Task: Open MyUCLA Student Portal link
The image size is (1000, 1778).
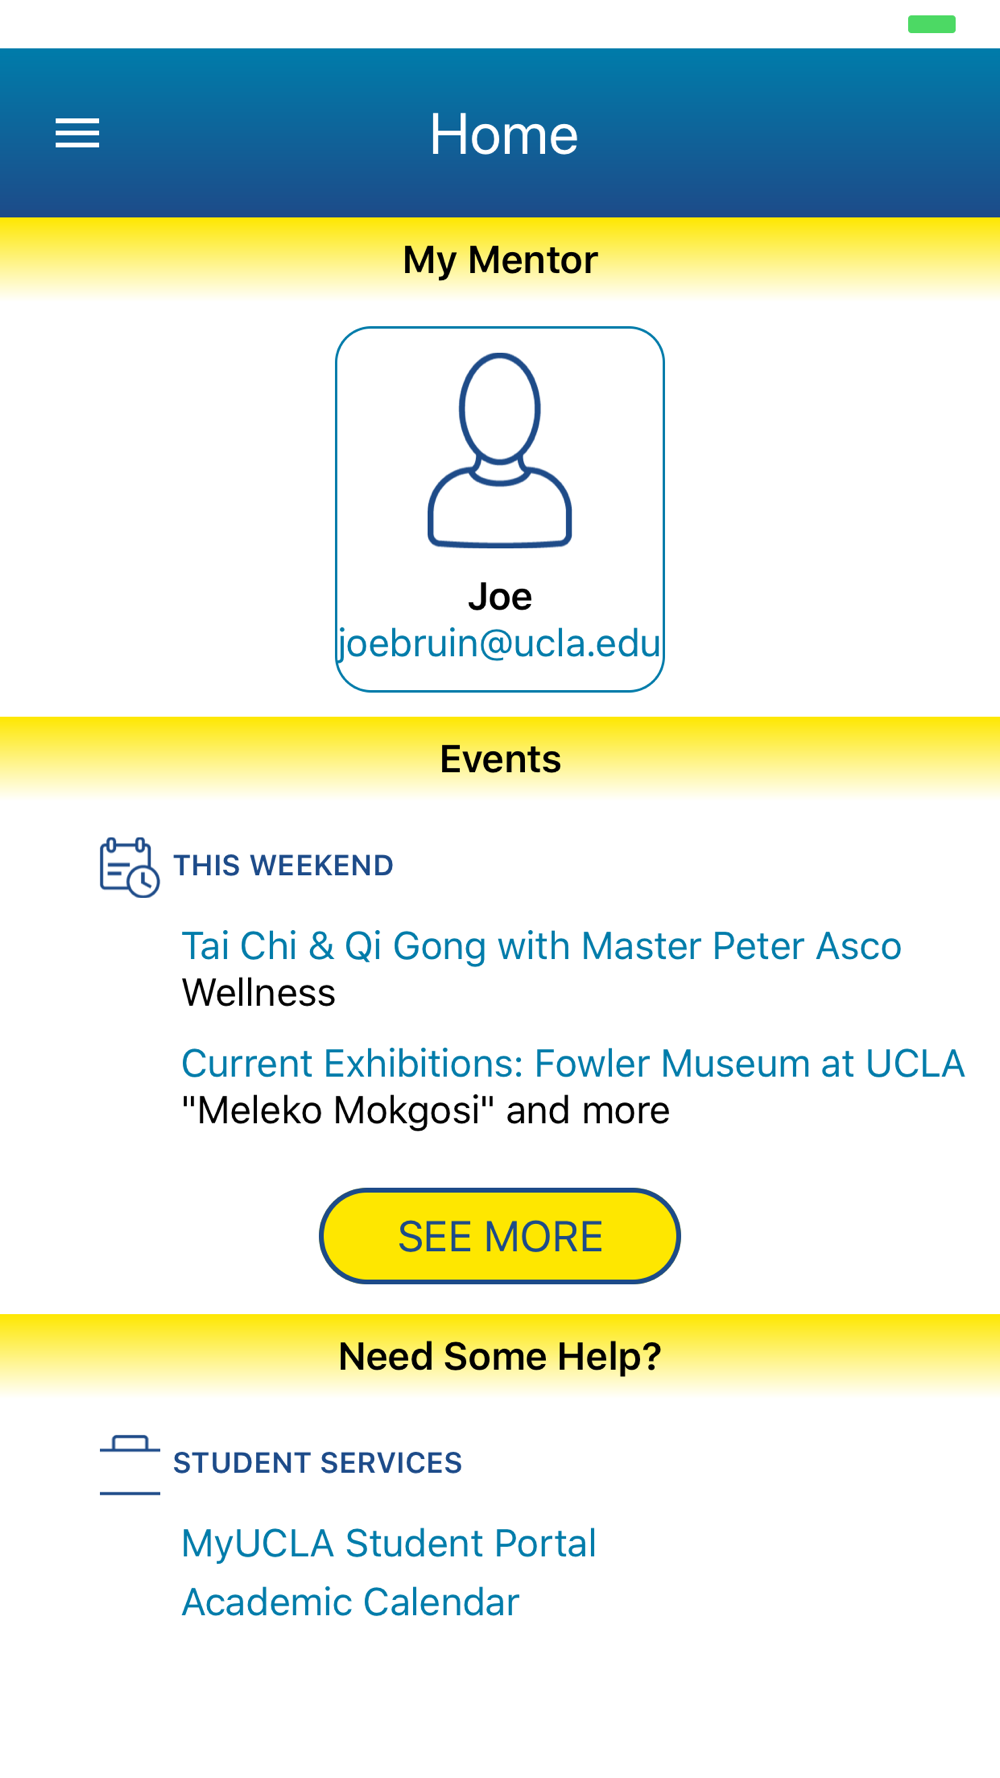Action: [x=388, y=1543]
